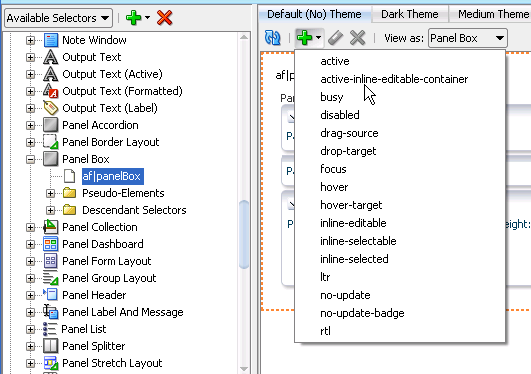Switch to the Default (No) Theme tab

(314, 14)
